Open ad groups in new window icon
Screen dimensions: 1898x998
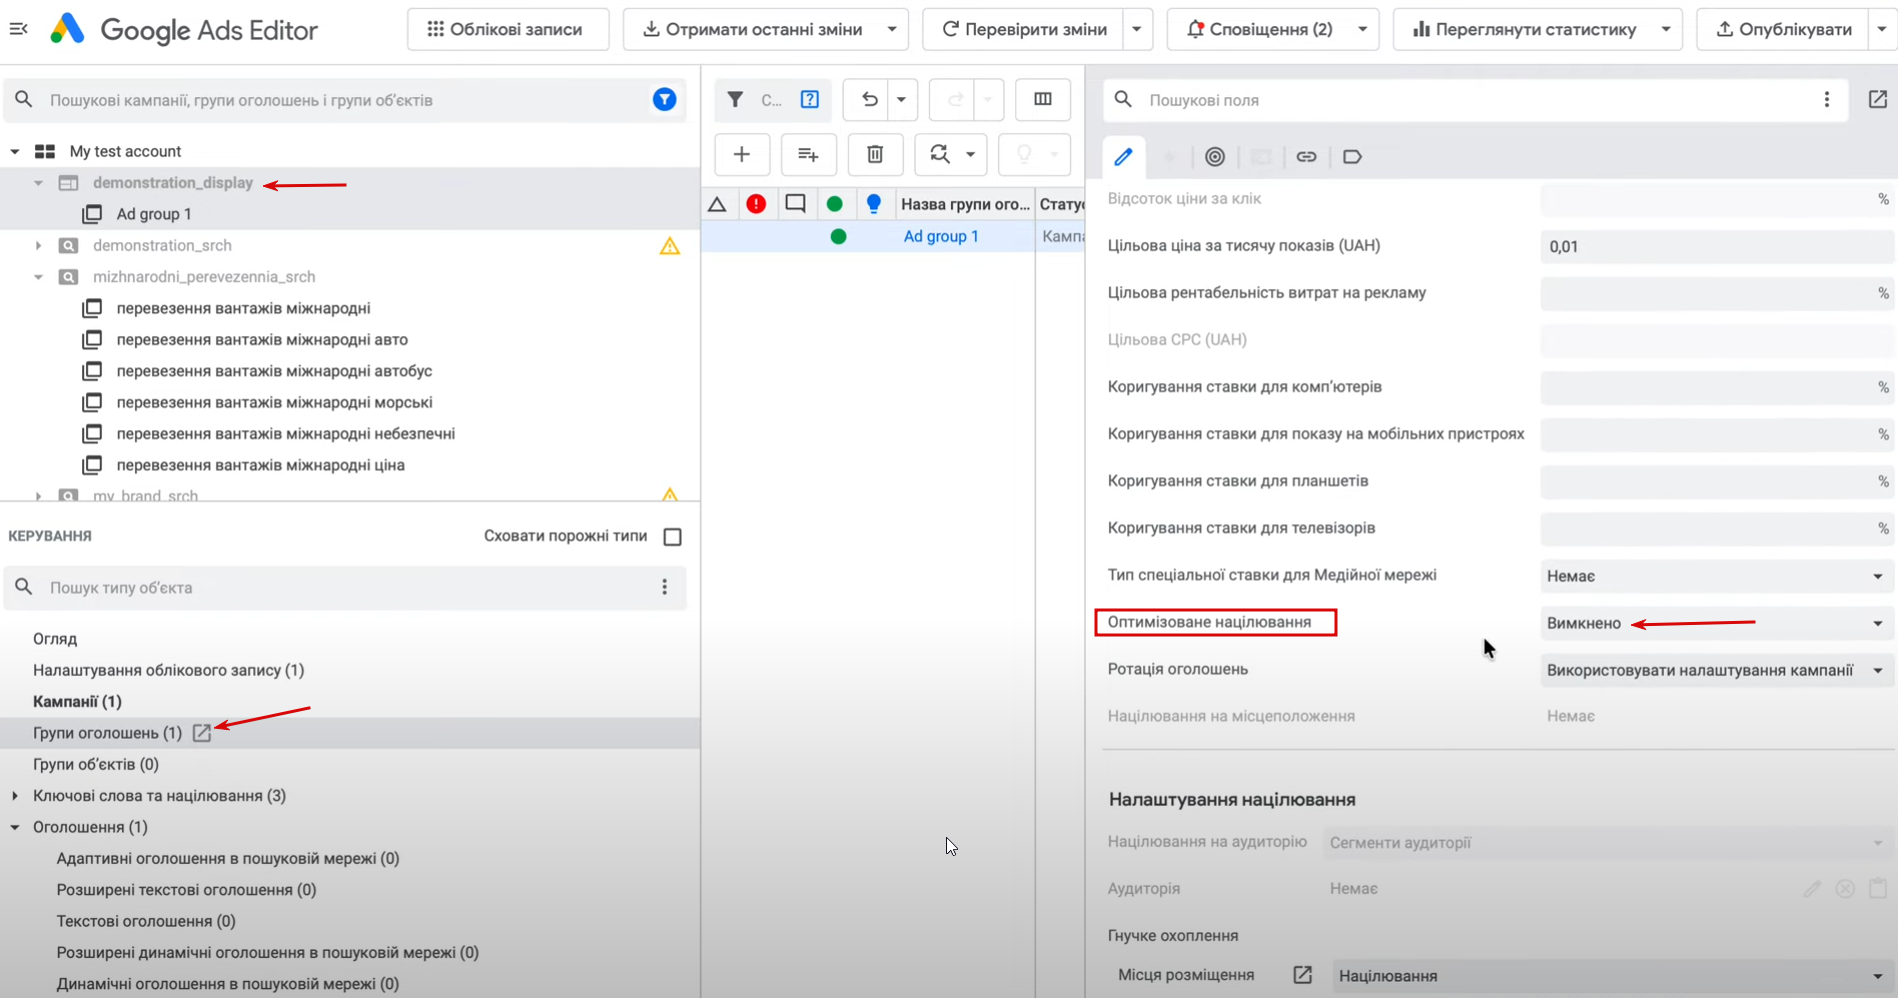click(202, 733)
